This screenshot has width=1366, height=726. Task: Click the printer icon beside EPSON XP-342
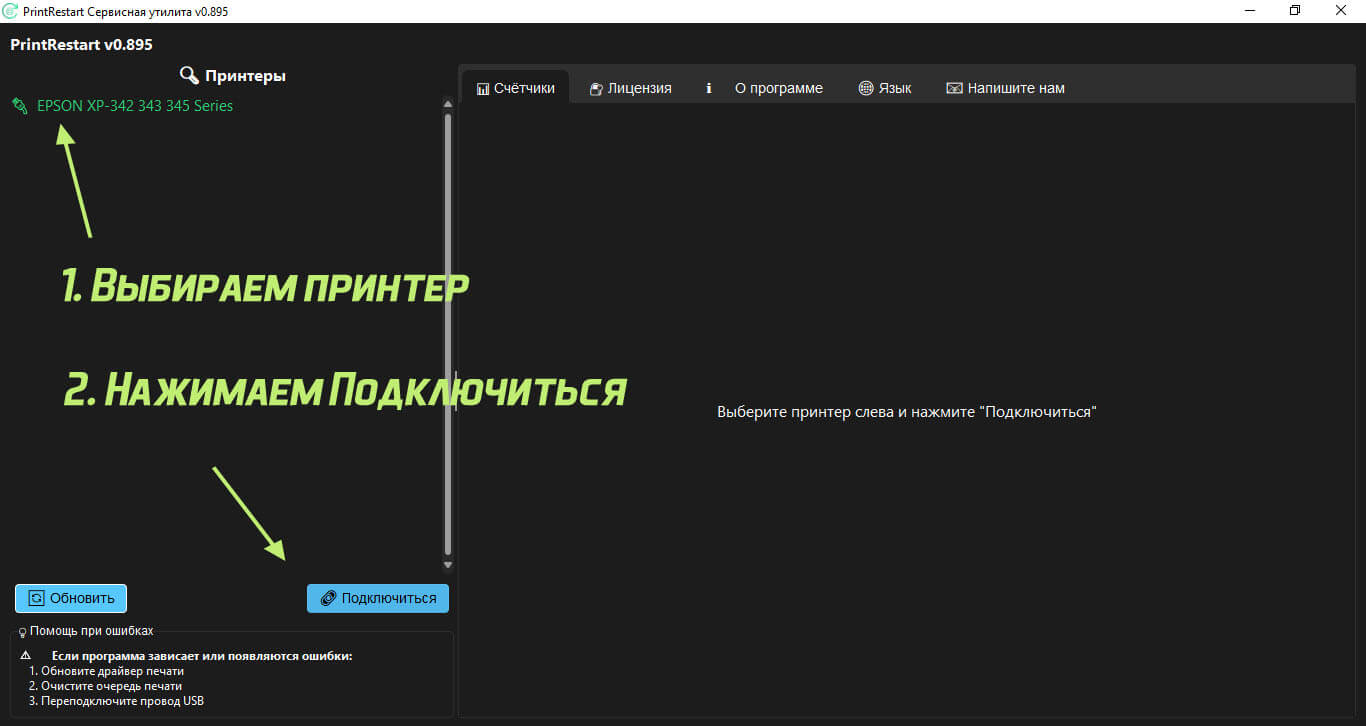point(19,106)
